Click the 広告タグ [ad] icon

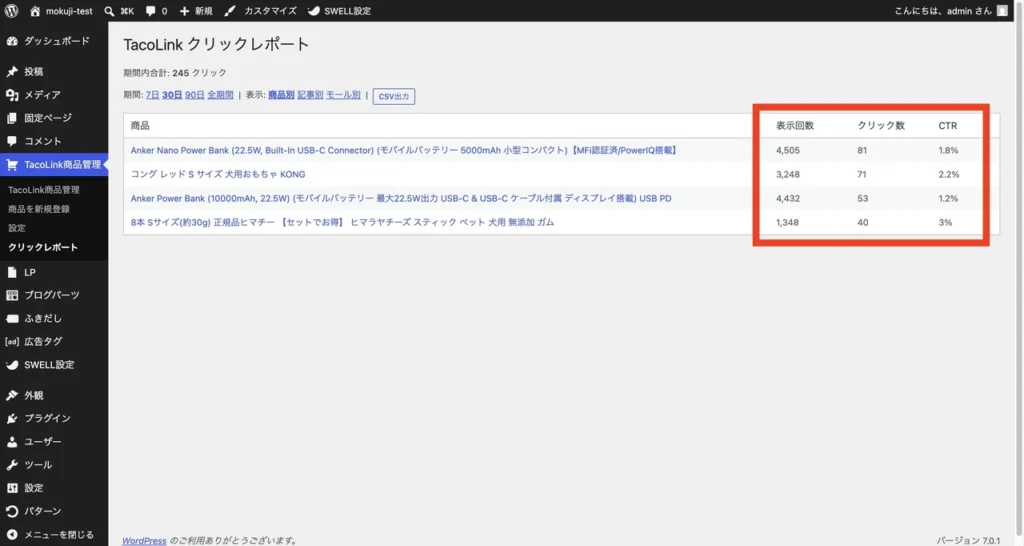point(12,342)
